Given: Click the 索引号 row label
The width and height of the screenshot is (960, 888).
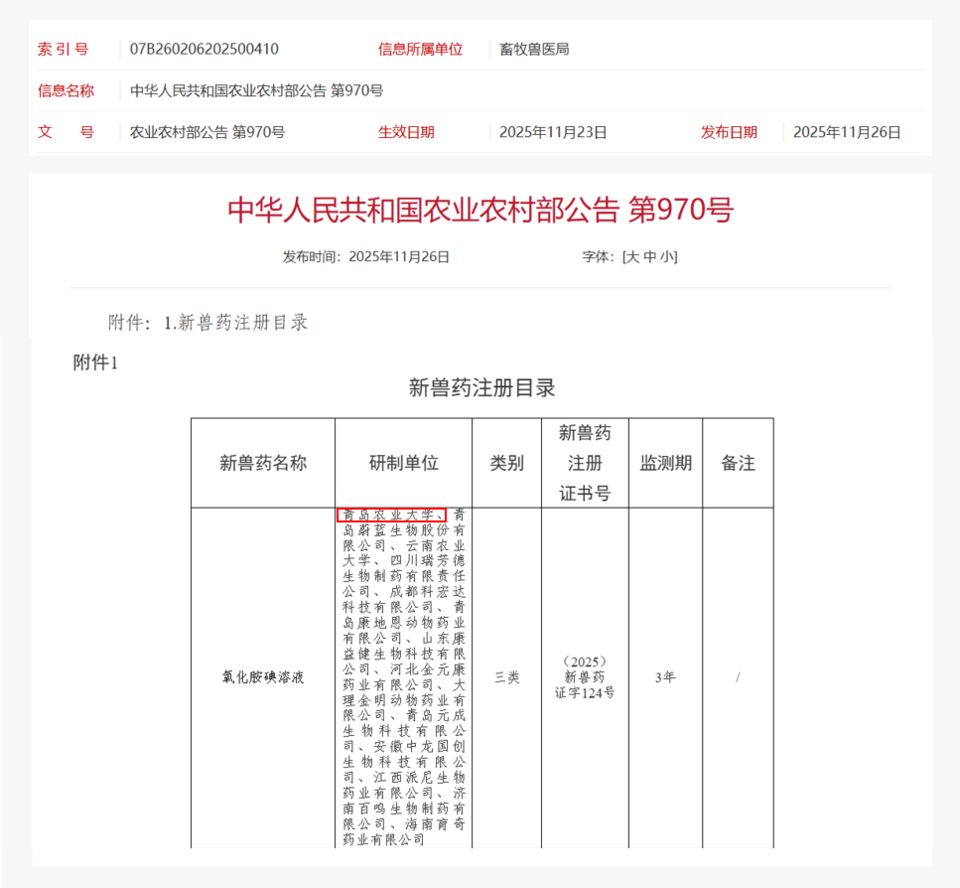Looking at the screenshot, I should [x=64, y=48].
